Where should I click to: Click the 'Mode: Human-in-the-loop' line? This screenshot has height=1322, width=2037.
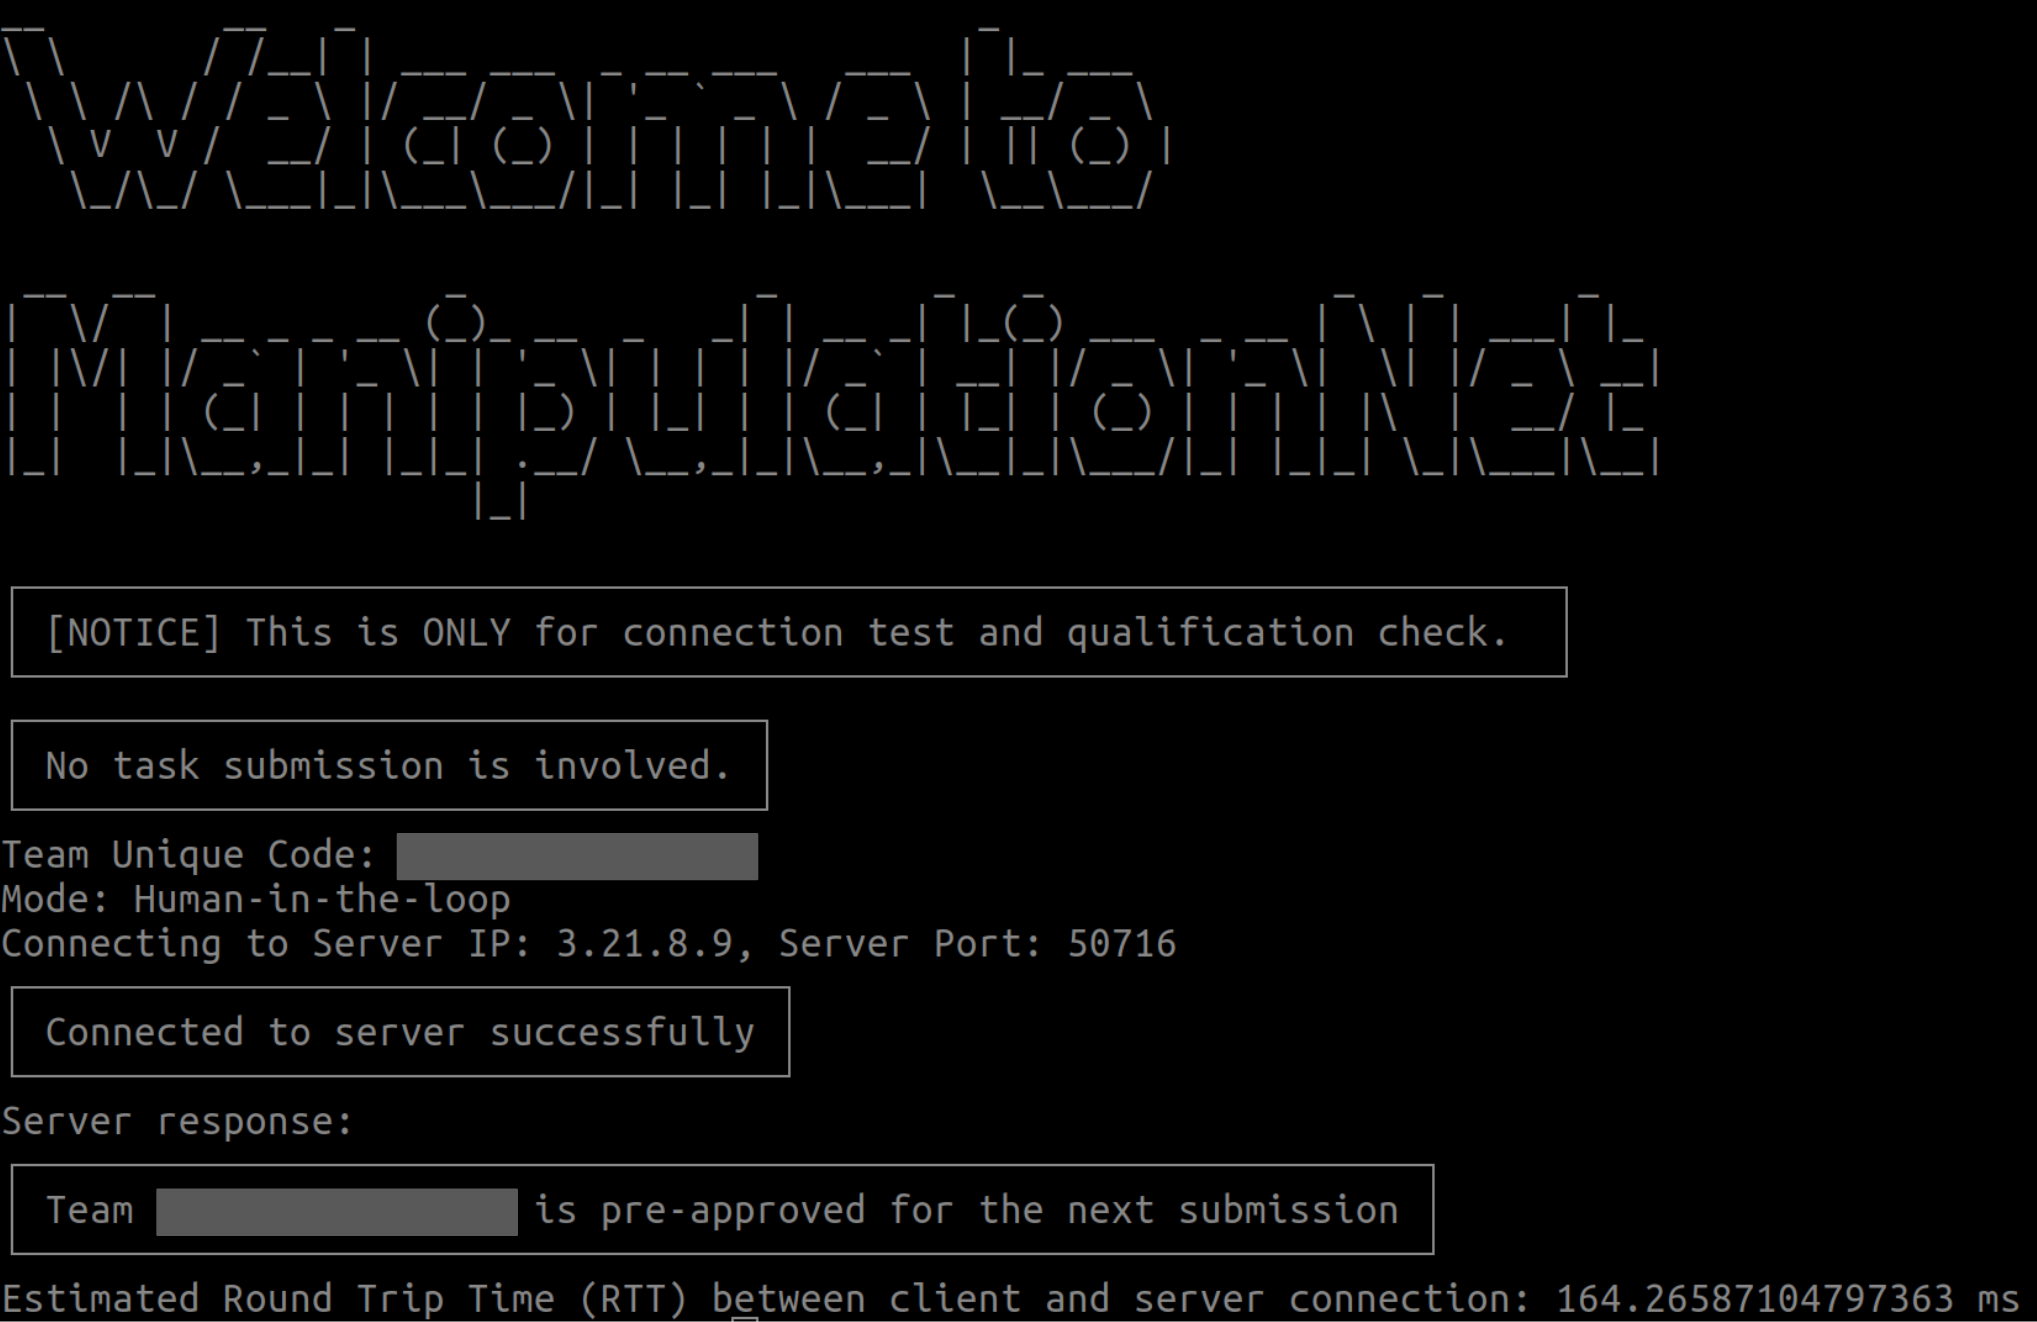[x=256, y=900]
